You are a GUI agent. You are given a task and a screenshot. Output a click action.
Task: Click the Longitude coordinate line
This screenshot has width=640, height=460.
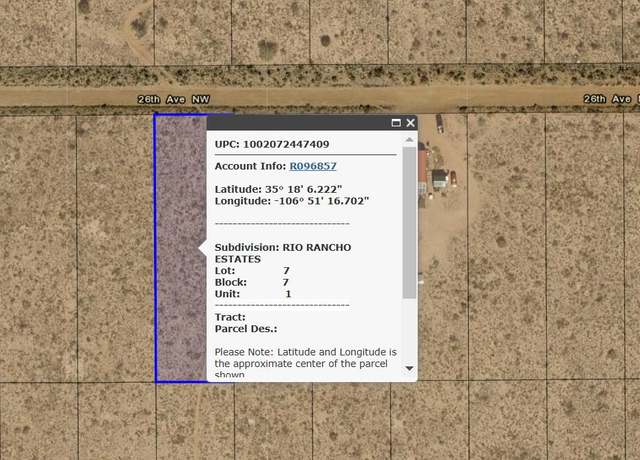coord(292,201)
